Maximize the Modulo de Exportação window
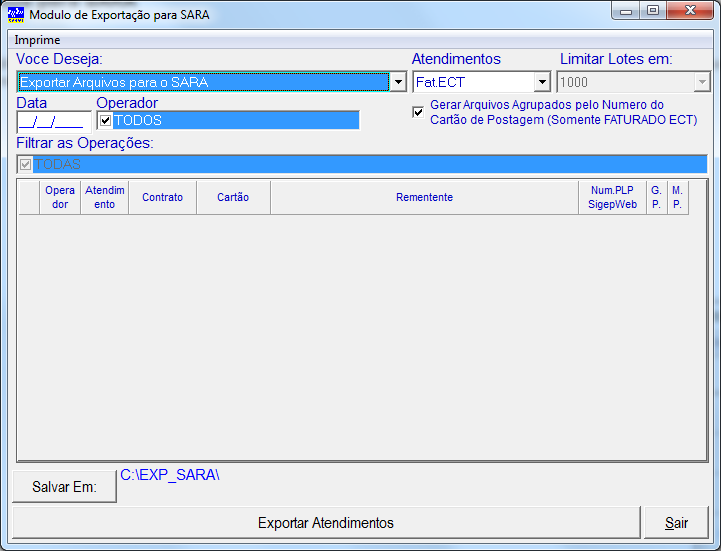This screenshot has height=551, width=721. pyautogui.click(x=653, y=11)
